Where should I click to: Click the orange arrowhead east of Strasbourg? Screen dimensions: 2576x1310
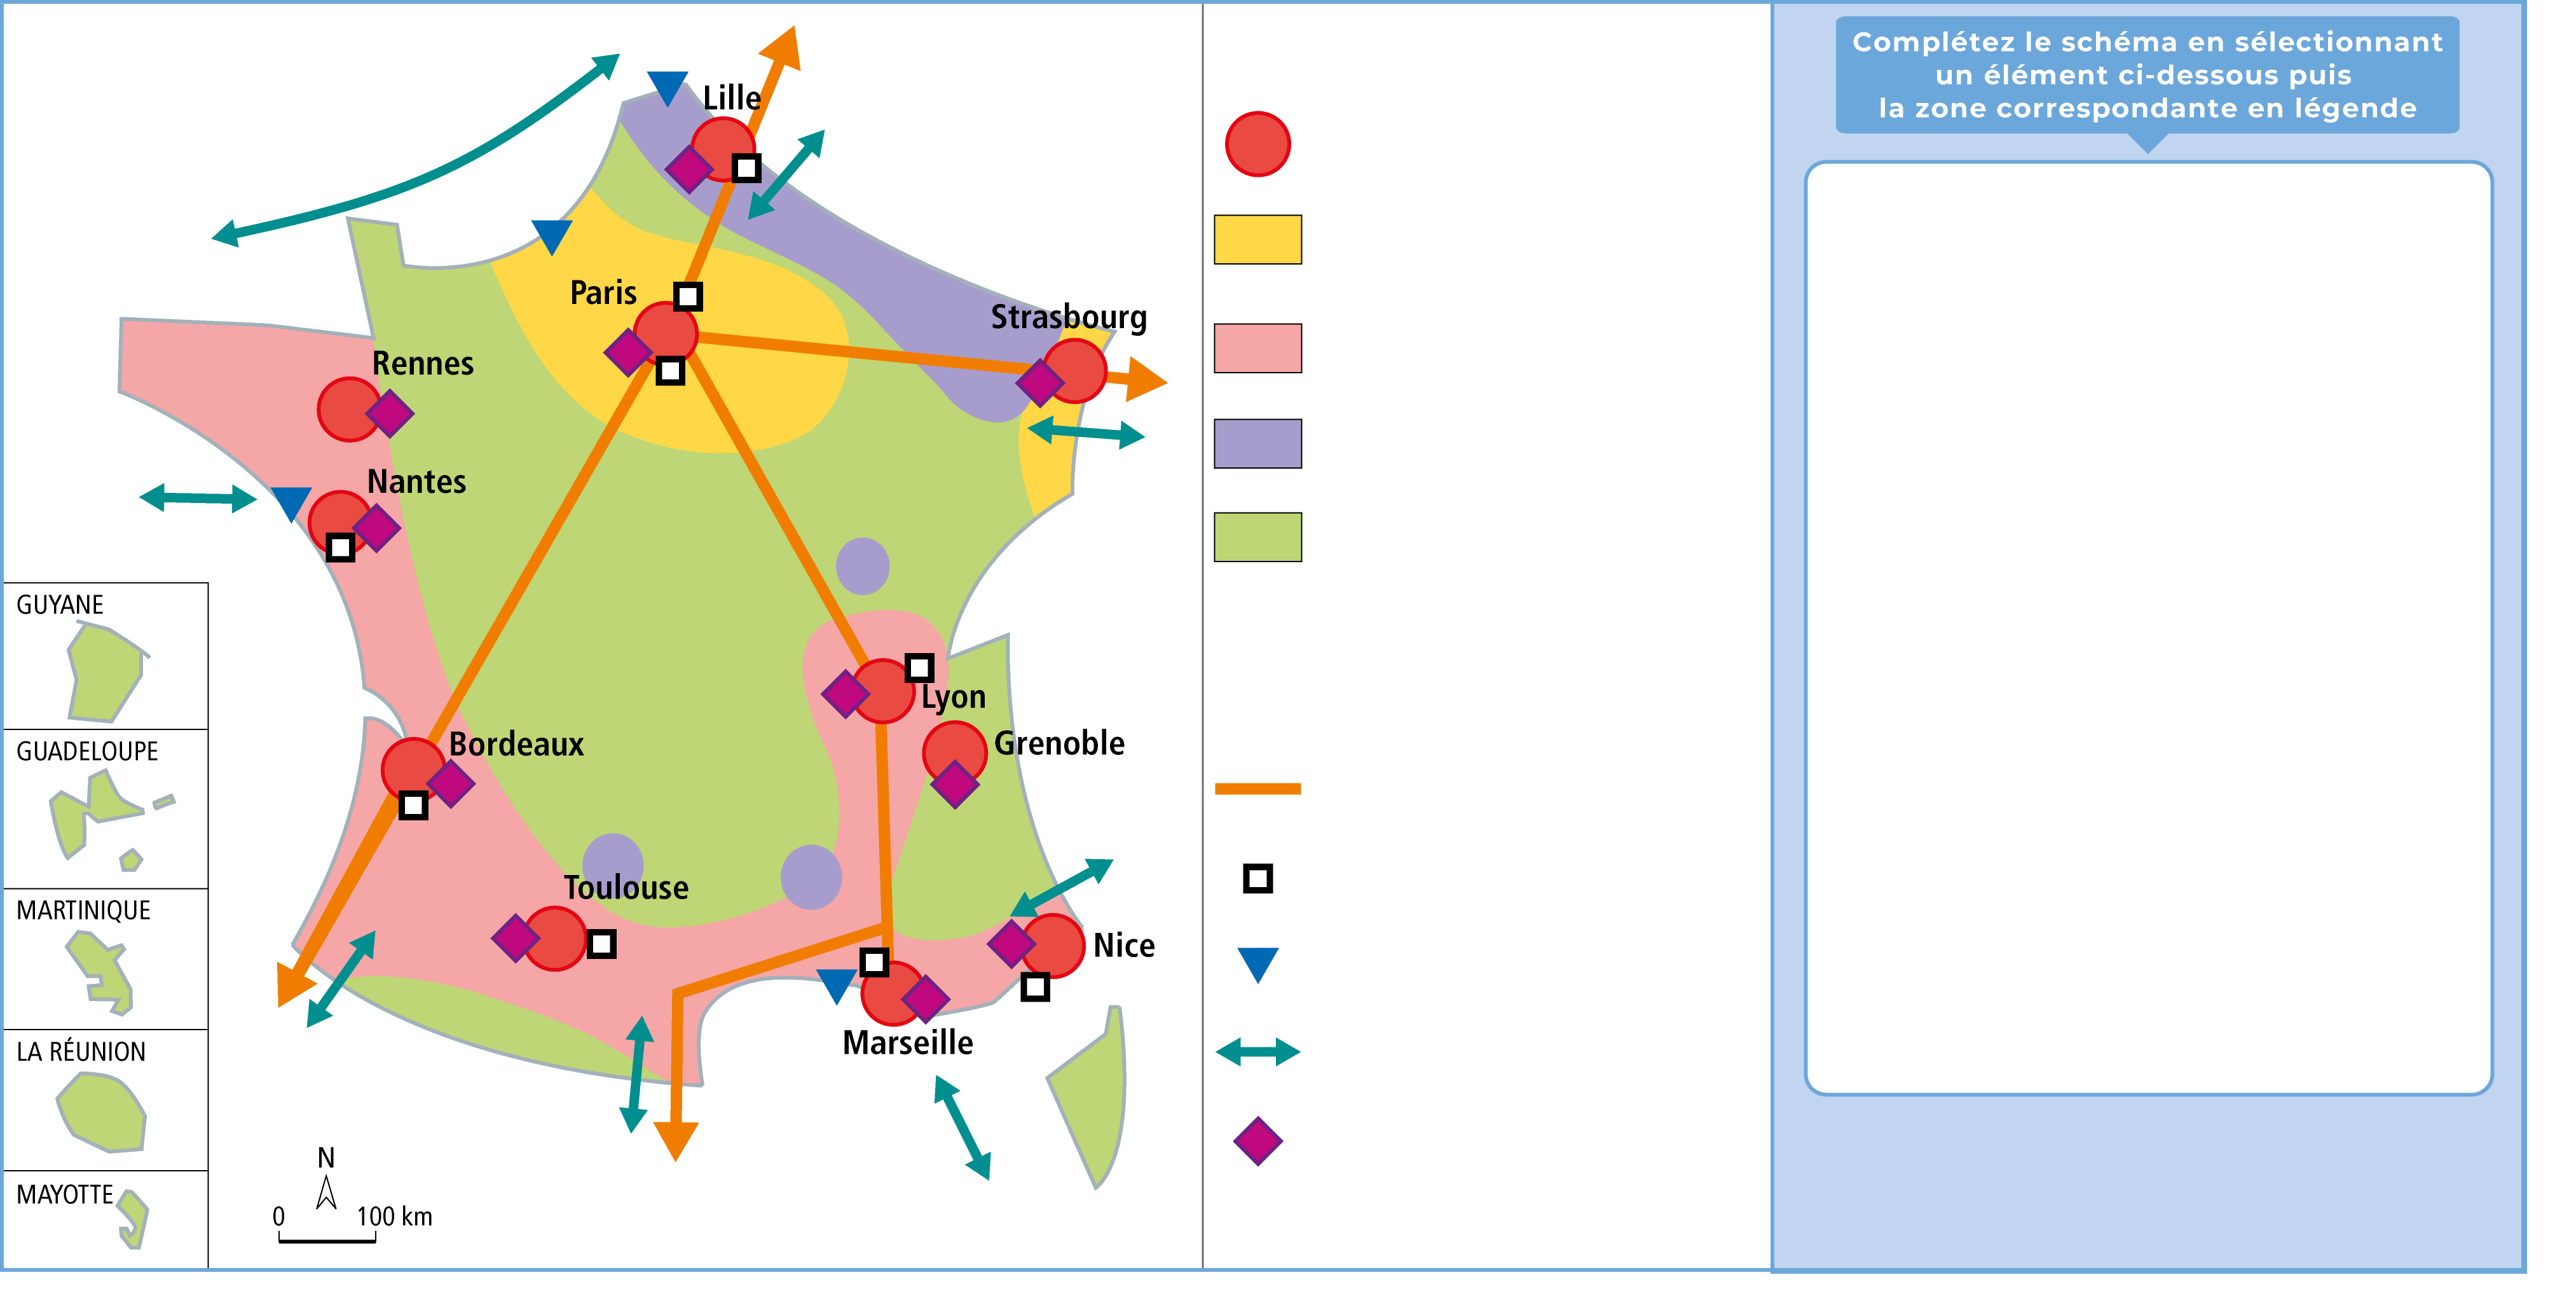[1146, 380]
